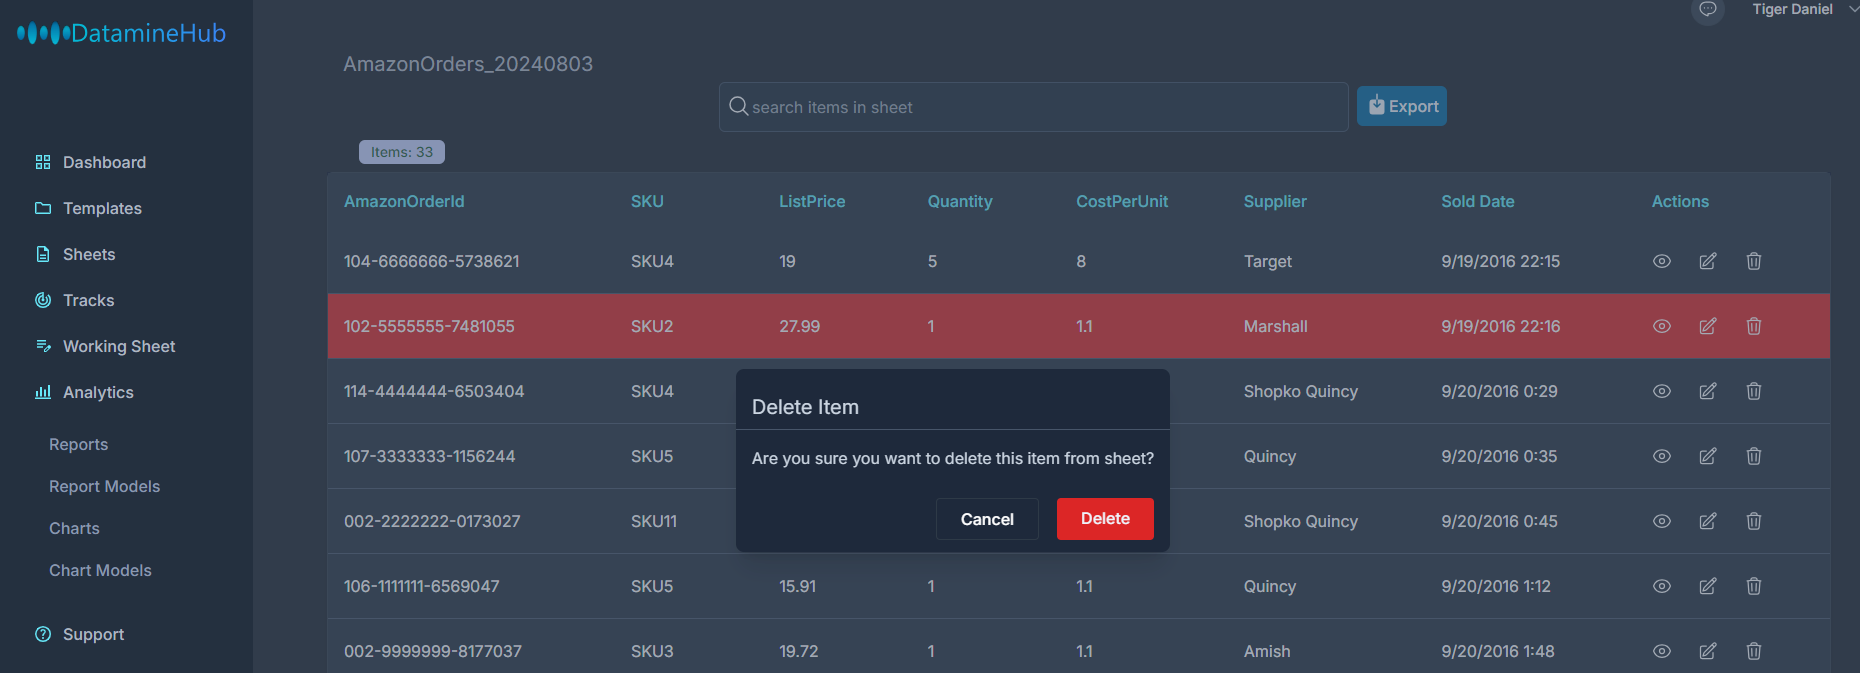Edit the order 104-6666666-5738621 row
The image size is (1860, 673).
click(1708, 261)
